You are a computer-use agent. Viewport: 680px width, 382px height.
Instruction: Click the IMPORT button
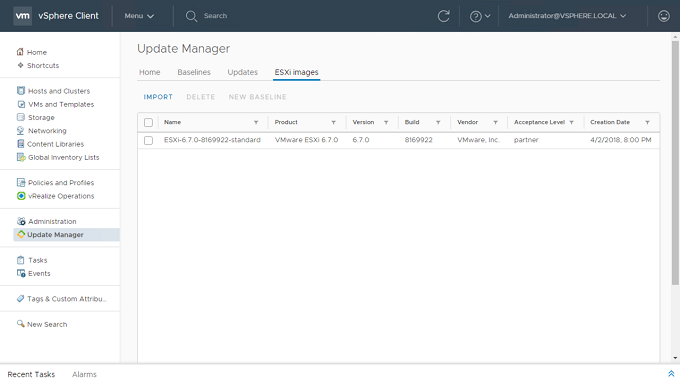click(x=158, y=97)
